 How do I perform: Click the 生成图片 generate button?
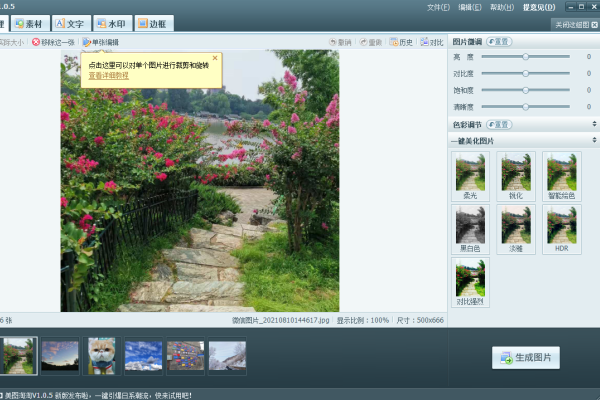pos(526,358)
